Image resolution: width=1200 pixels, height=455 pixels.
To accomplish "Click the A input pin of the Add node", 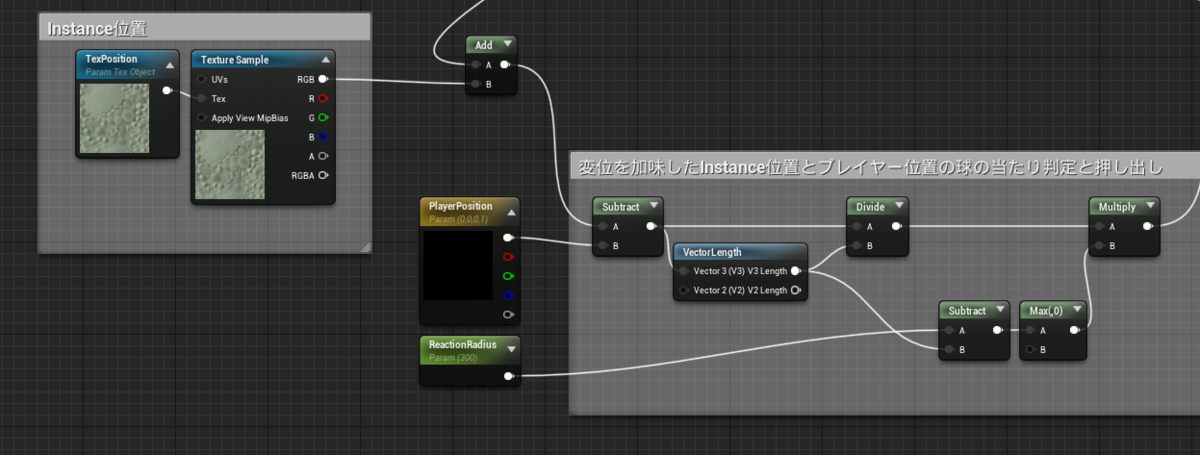I will click(476, 65).
